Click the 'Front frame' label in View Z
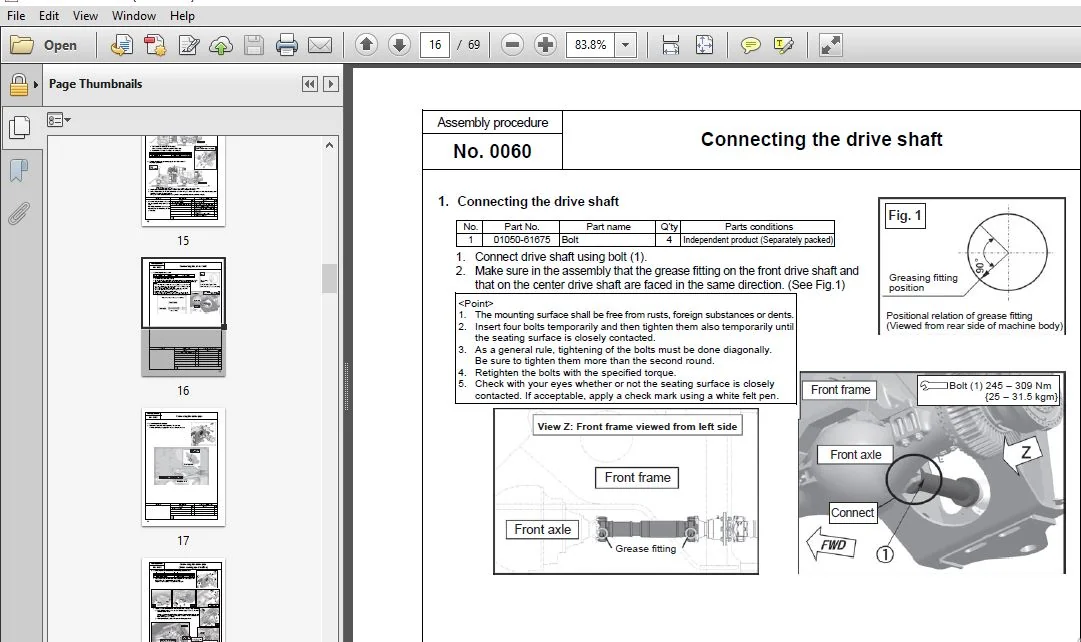1081x642 pixels. point(637,477)
